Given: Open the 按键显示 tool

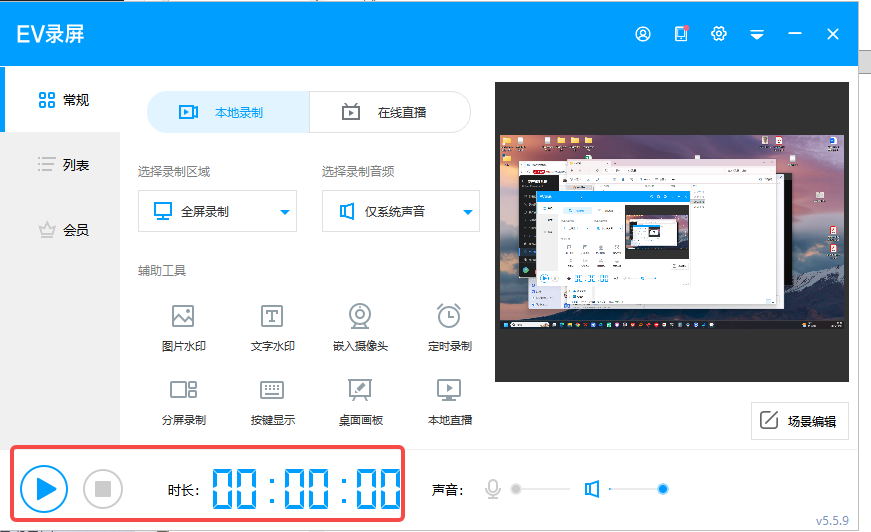Looking at the screenshot, I should click(272, 402).
